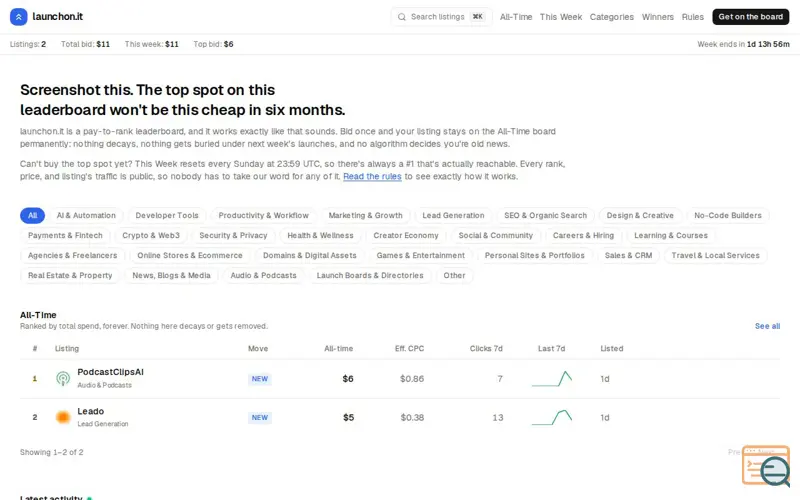Open the Leado orange logo icon

tap(63, 417)
